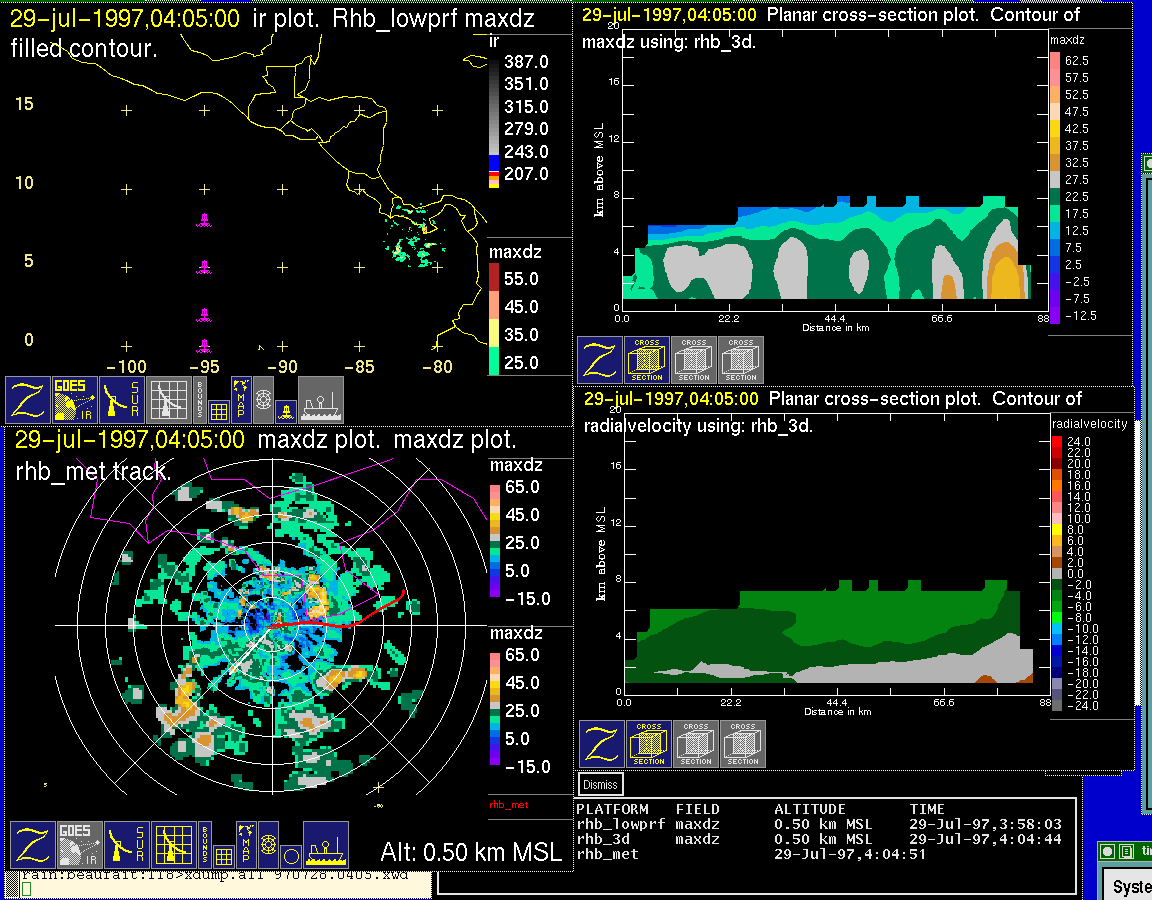
Task: Click the circle icon in the maxdz plot toolbar
Action: tap(290, 856)
